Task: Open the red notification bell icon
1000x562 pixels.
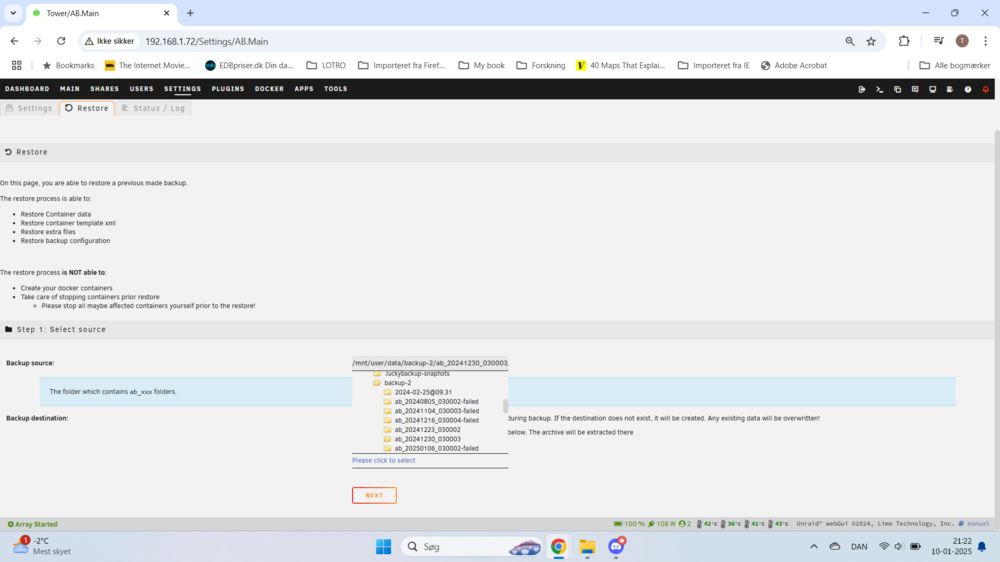Action: click(x=985, y=89)
